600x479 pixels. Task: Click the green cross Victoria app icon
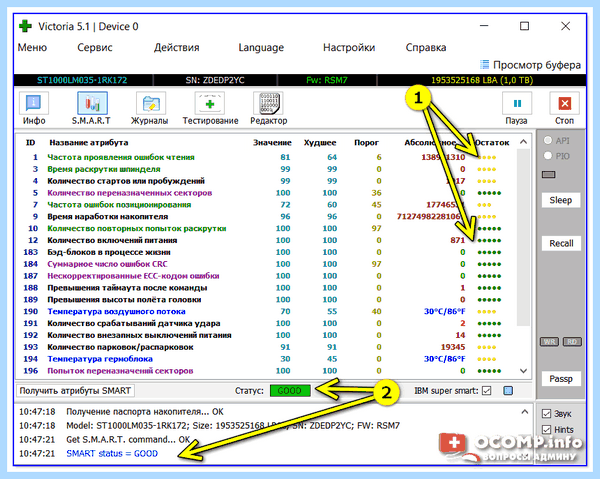tap(26, 26)
